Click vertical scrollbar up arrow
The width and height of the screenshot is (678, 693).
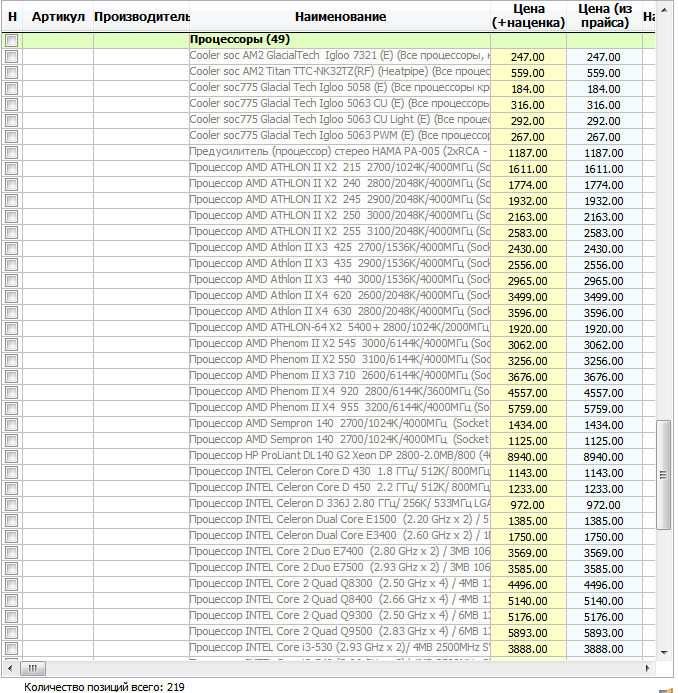point(663,10)
